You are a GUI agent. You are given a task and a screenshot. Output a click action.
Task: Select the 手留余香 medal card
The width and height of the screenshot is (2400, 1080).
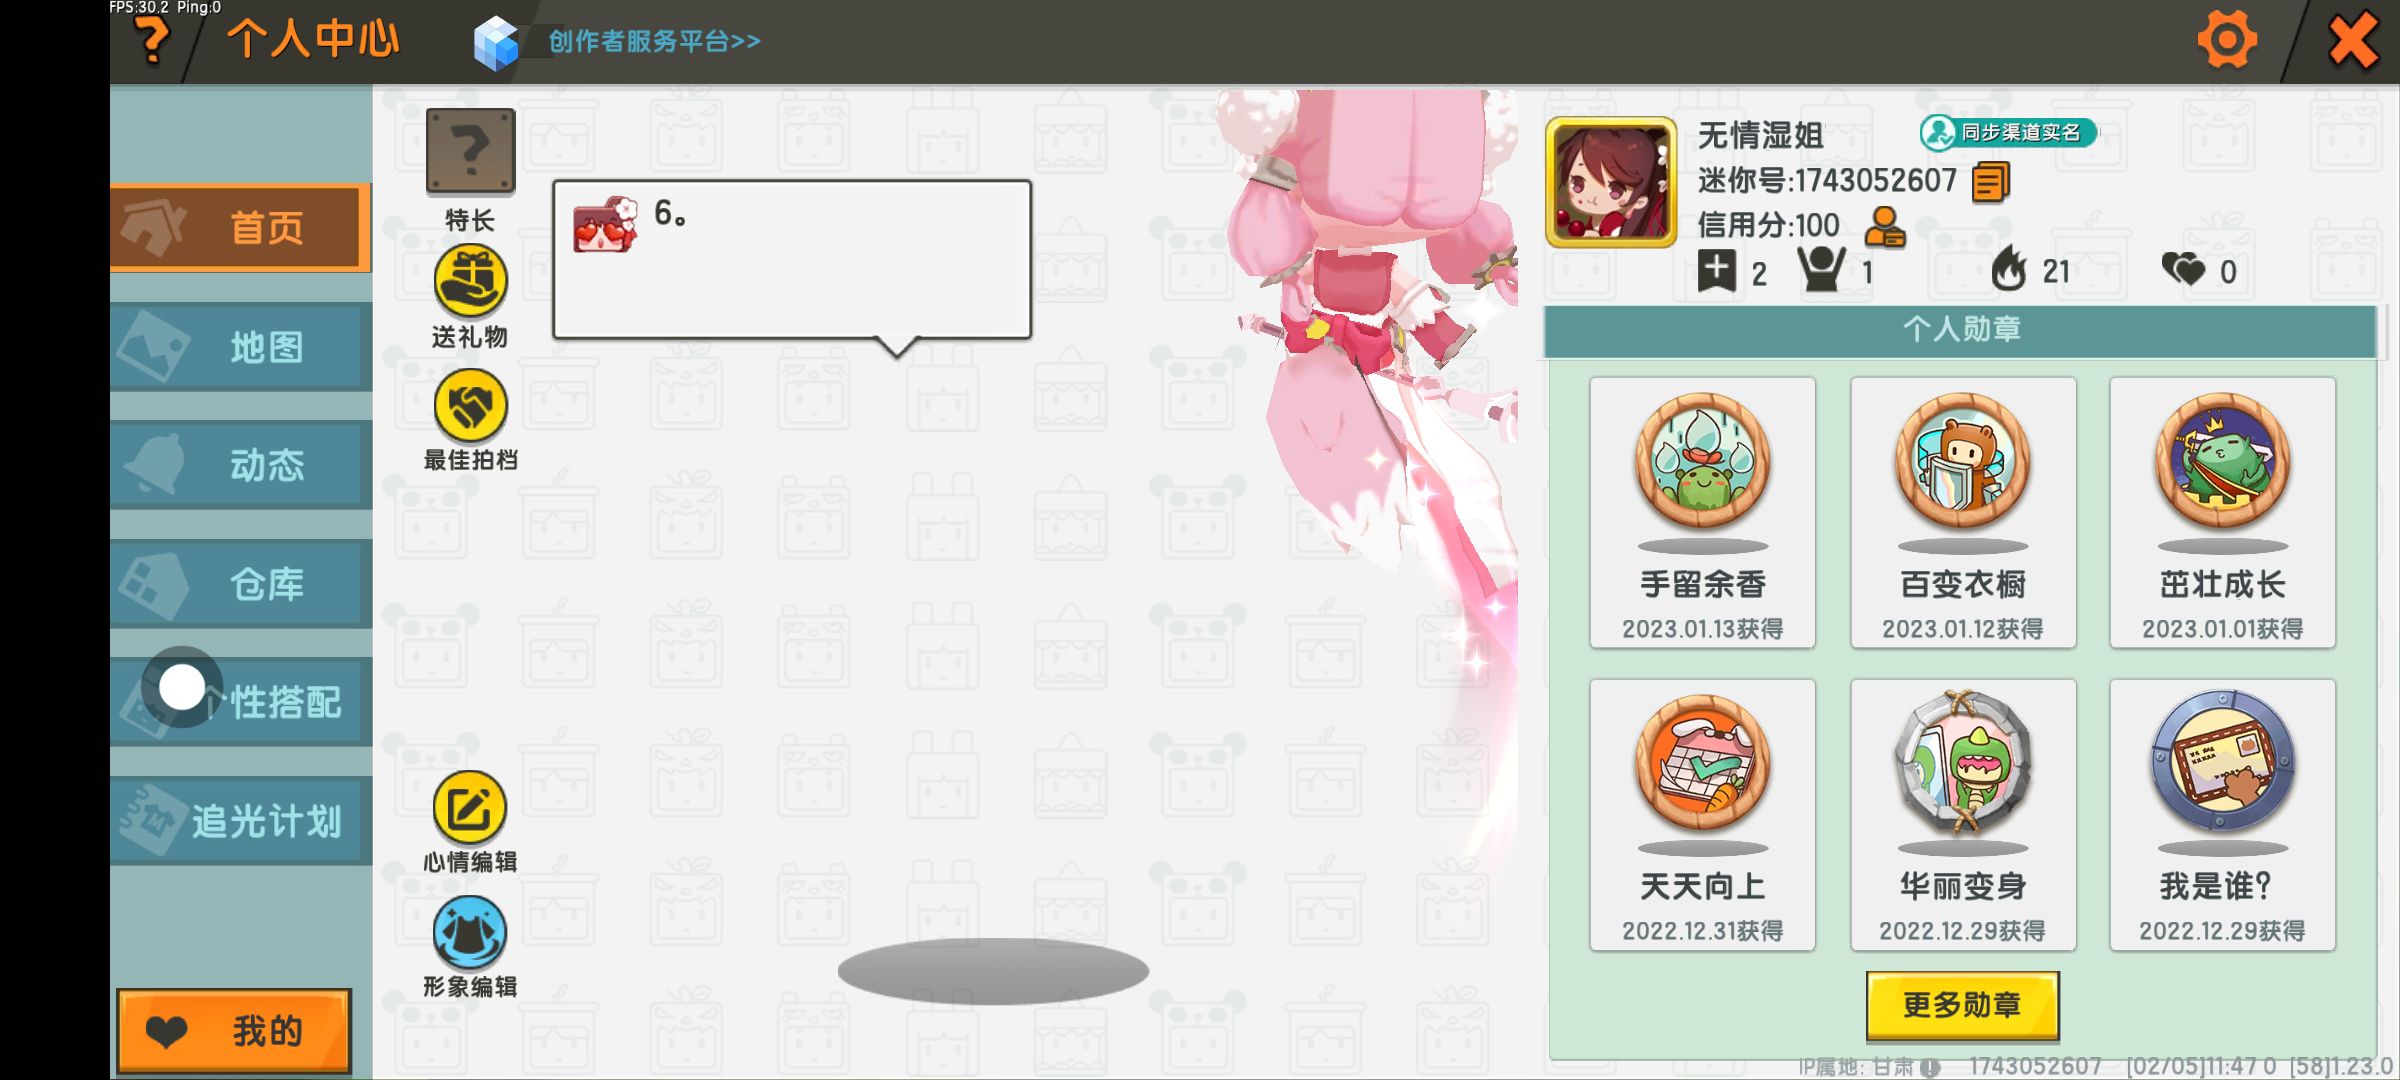coord(1702,513)
